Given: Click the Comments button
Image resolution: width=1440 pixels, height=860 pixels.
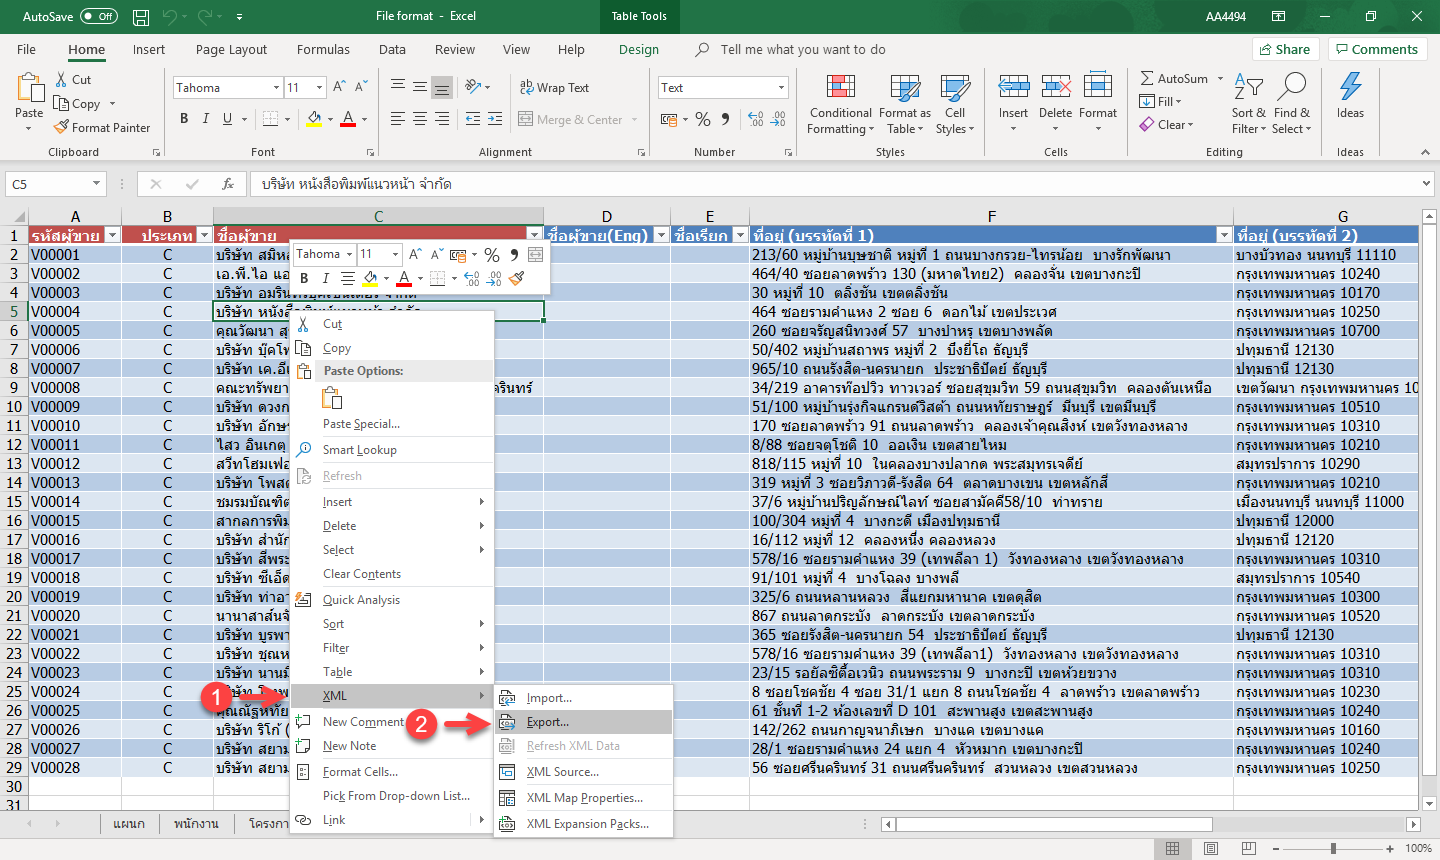Looking at the screenshot, I should [1376, 49].
